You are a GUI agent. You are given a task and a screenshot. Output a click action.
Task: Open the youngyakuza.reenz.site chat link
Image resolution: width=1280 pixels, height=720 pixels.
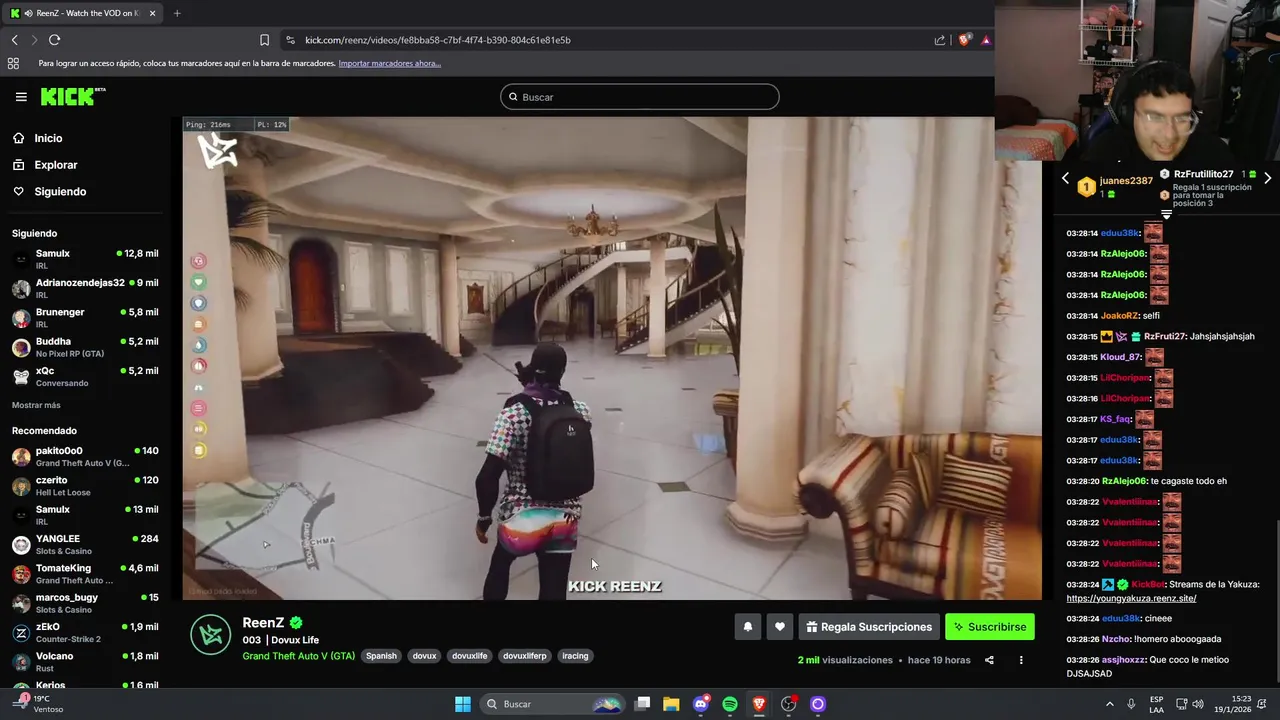point(1131,598)
